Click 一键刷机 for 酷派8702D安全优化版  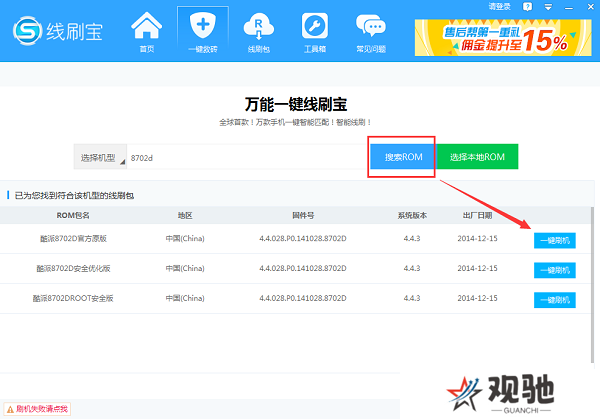pyautogui.click(x=554, y=270)
